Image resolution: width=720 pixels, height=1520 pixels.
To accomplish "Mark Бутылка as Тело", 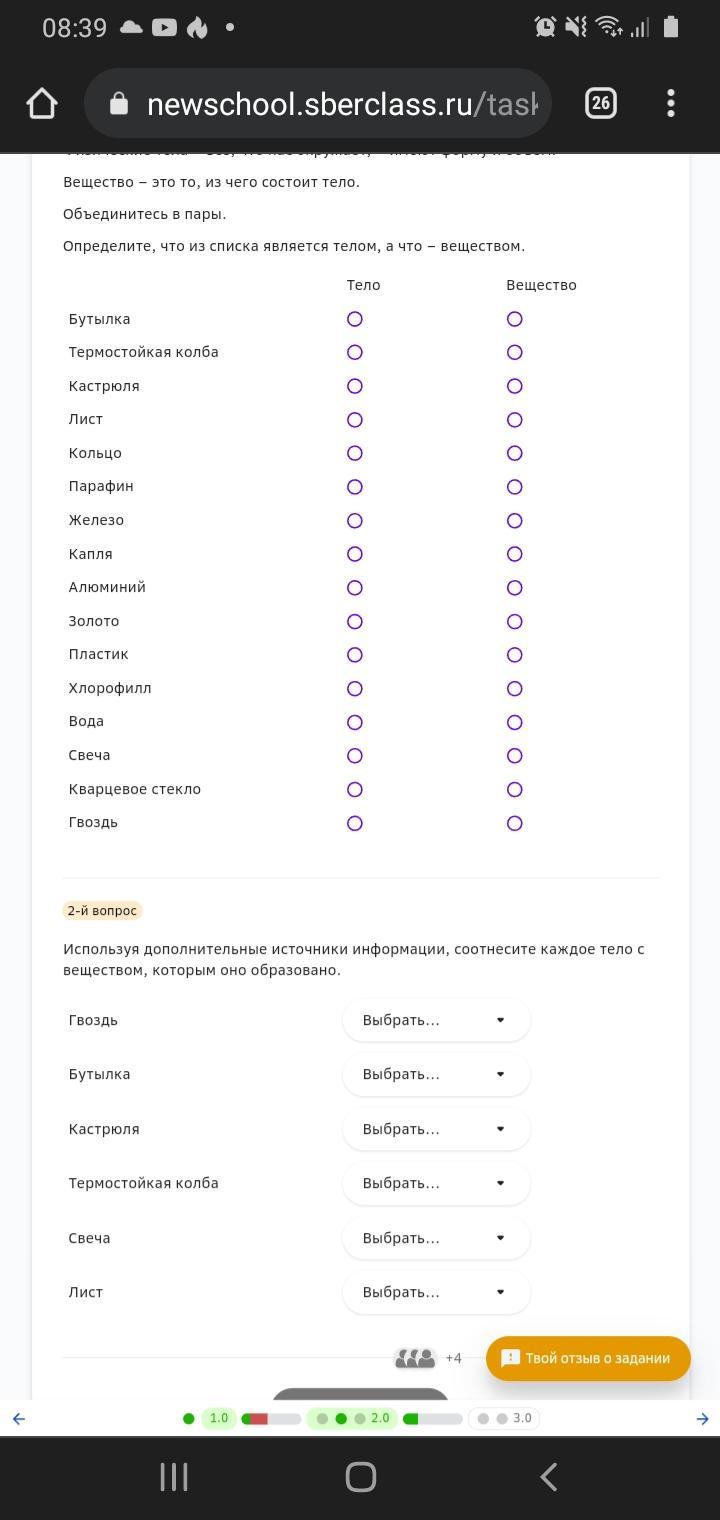I will 354,319.
